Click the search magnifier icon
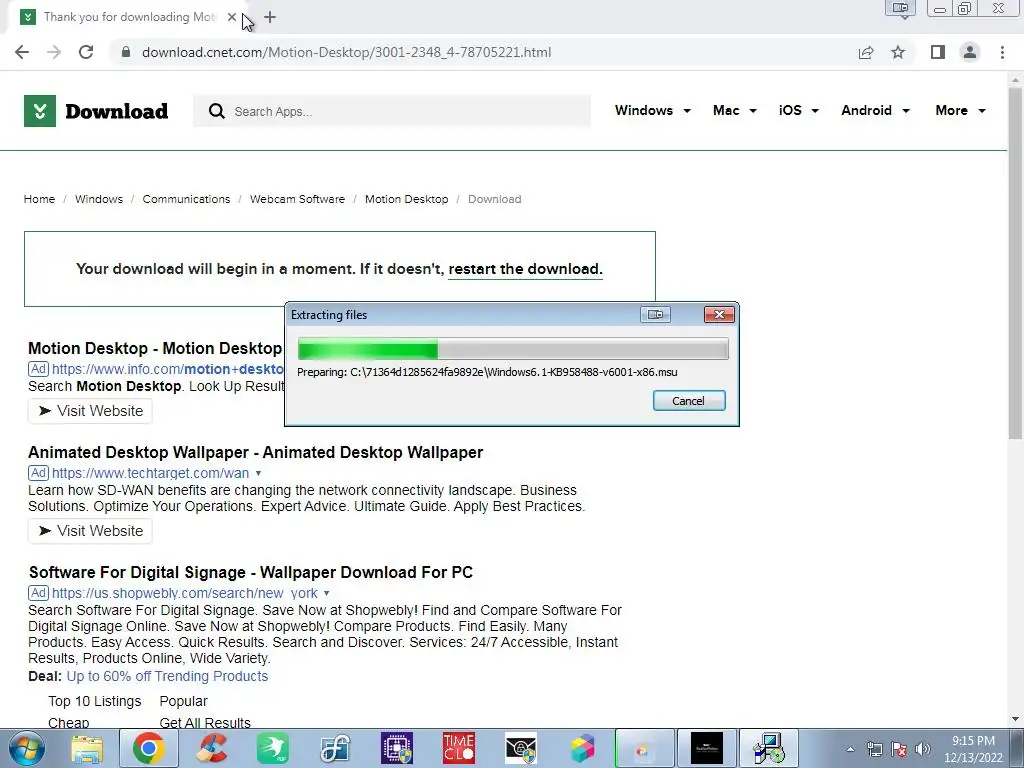 pyautogui.click(x=216, y=111)
